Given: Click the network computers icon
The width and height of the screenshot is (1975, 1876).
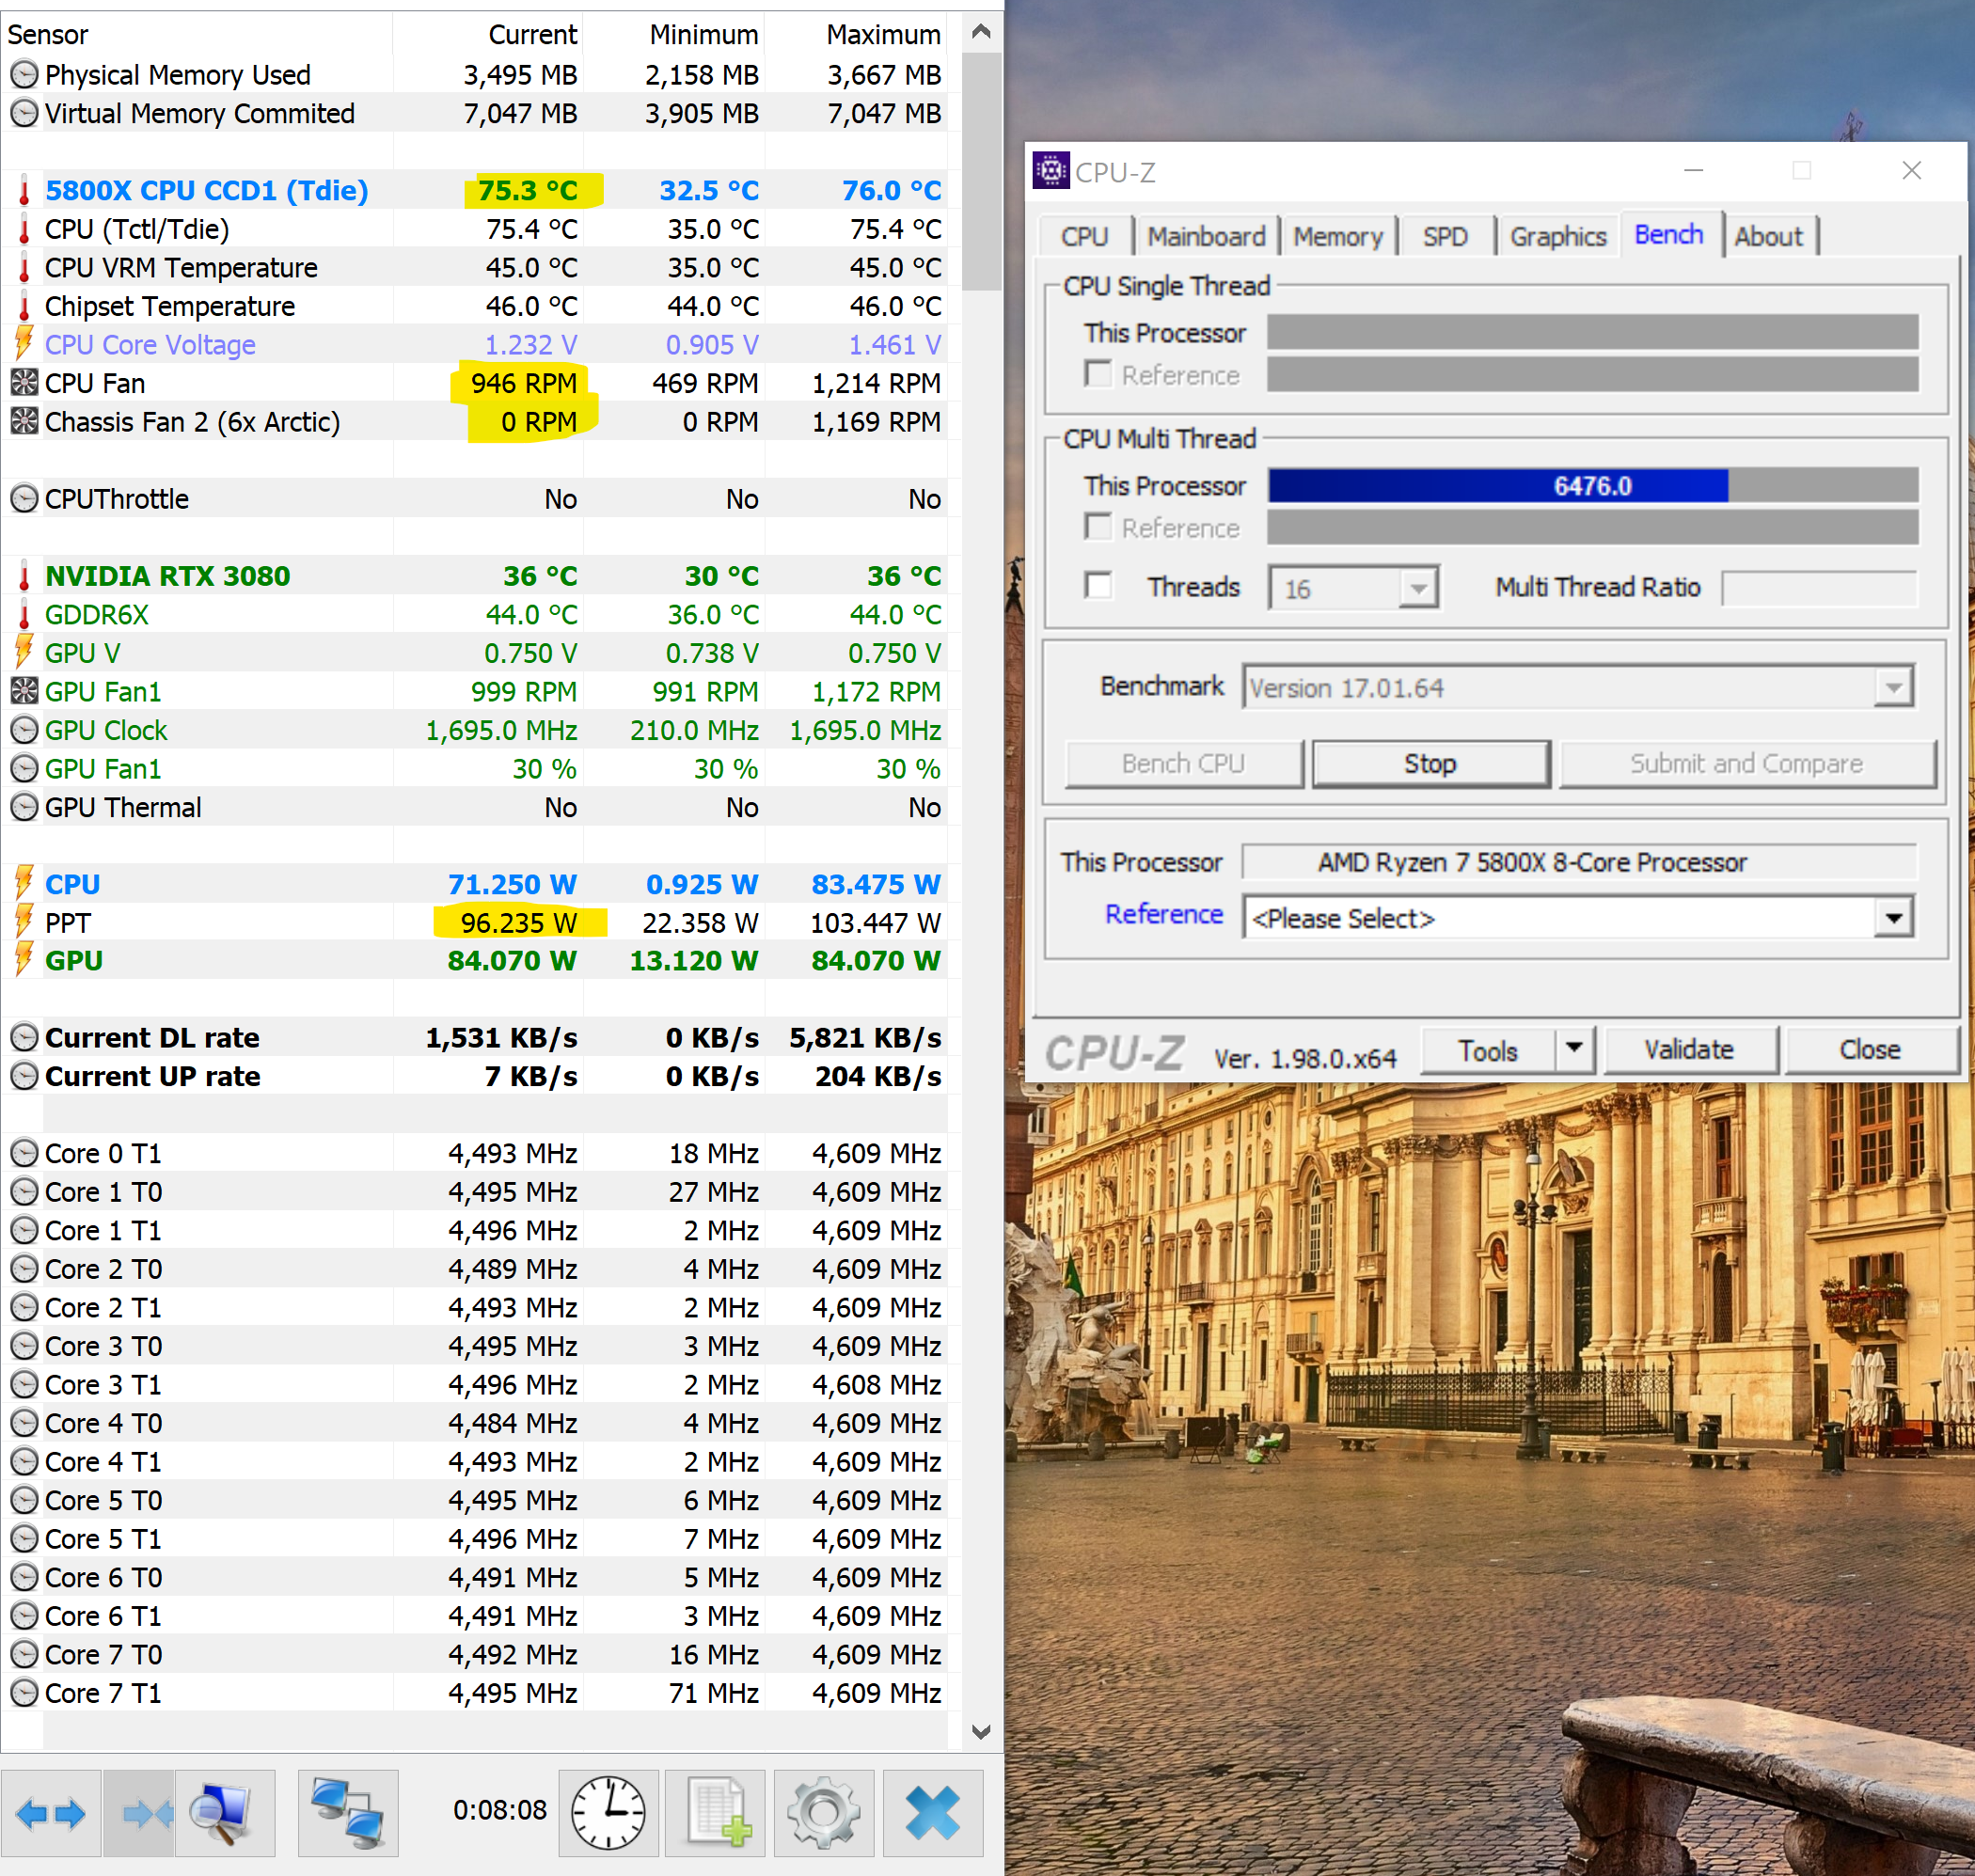Looking at the screenshot, I should [347, 1813].
